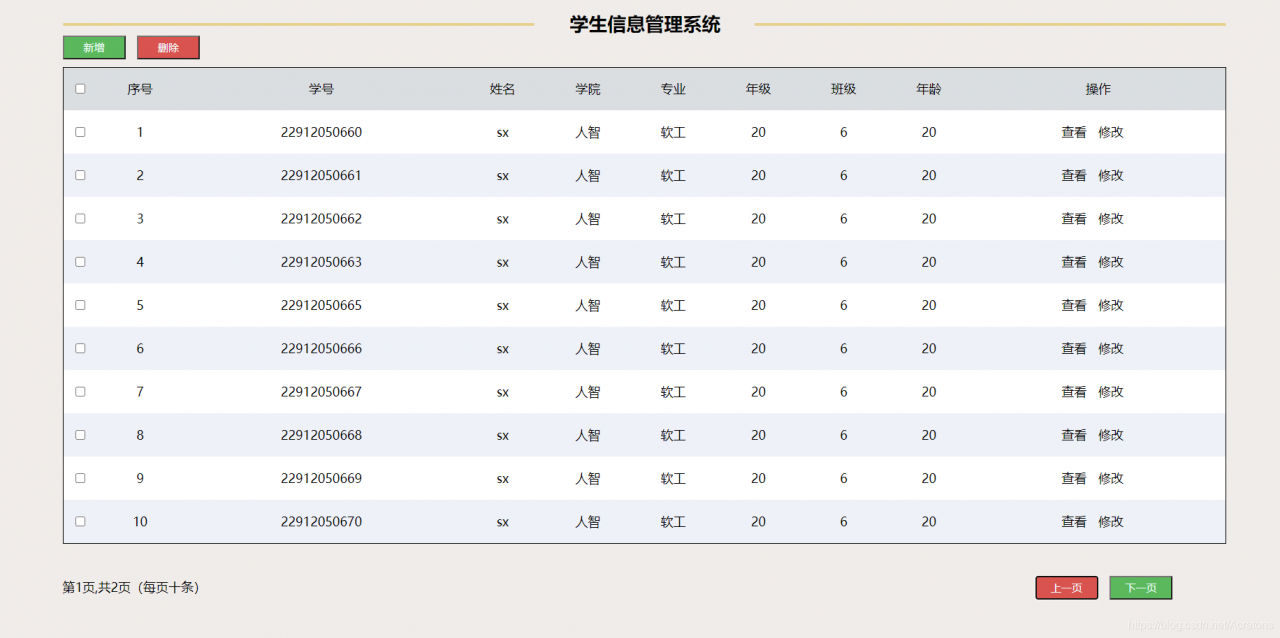Select student number 22912050670 cell
Viewport: 1280px width, 638px height.
tap(321, 521)
